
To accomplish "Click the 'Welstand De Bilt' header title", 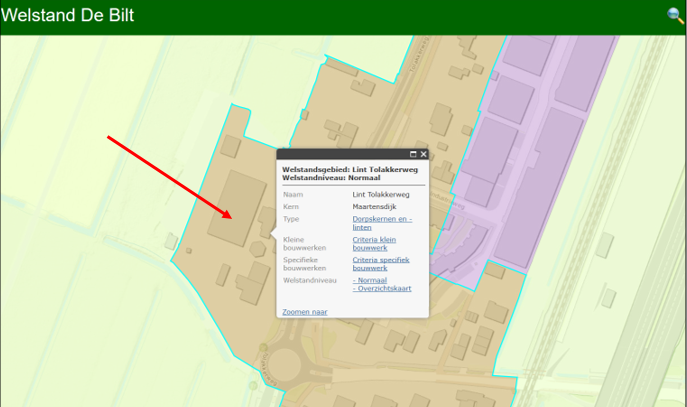I will [68, 16].
